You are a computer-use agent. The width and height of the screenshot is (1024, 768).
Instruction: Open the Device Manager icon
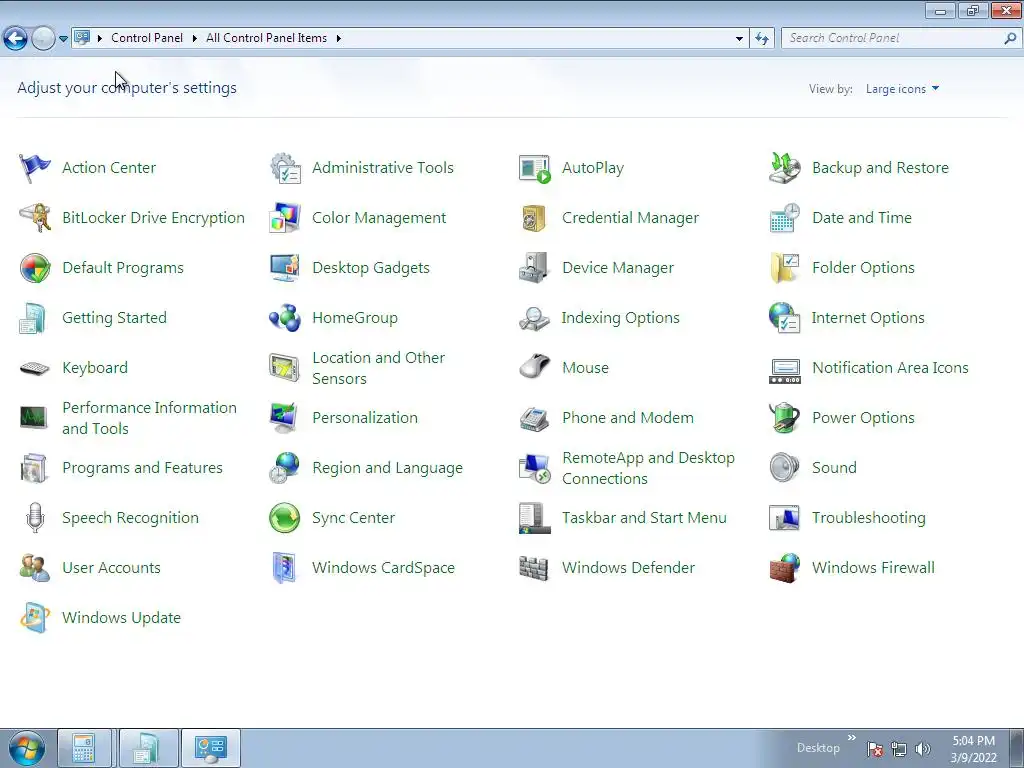[x=534, y=268]
